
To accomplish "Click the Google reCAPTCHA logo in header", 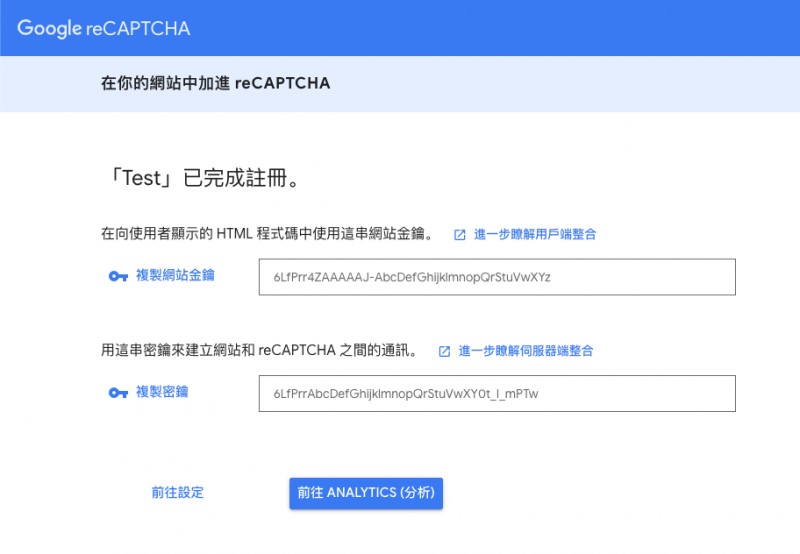I will tap(104, 28).
